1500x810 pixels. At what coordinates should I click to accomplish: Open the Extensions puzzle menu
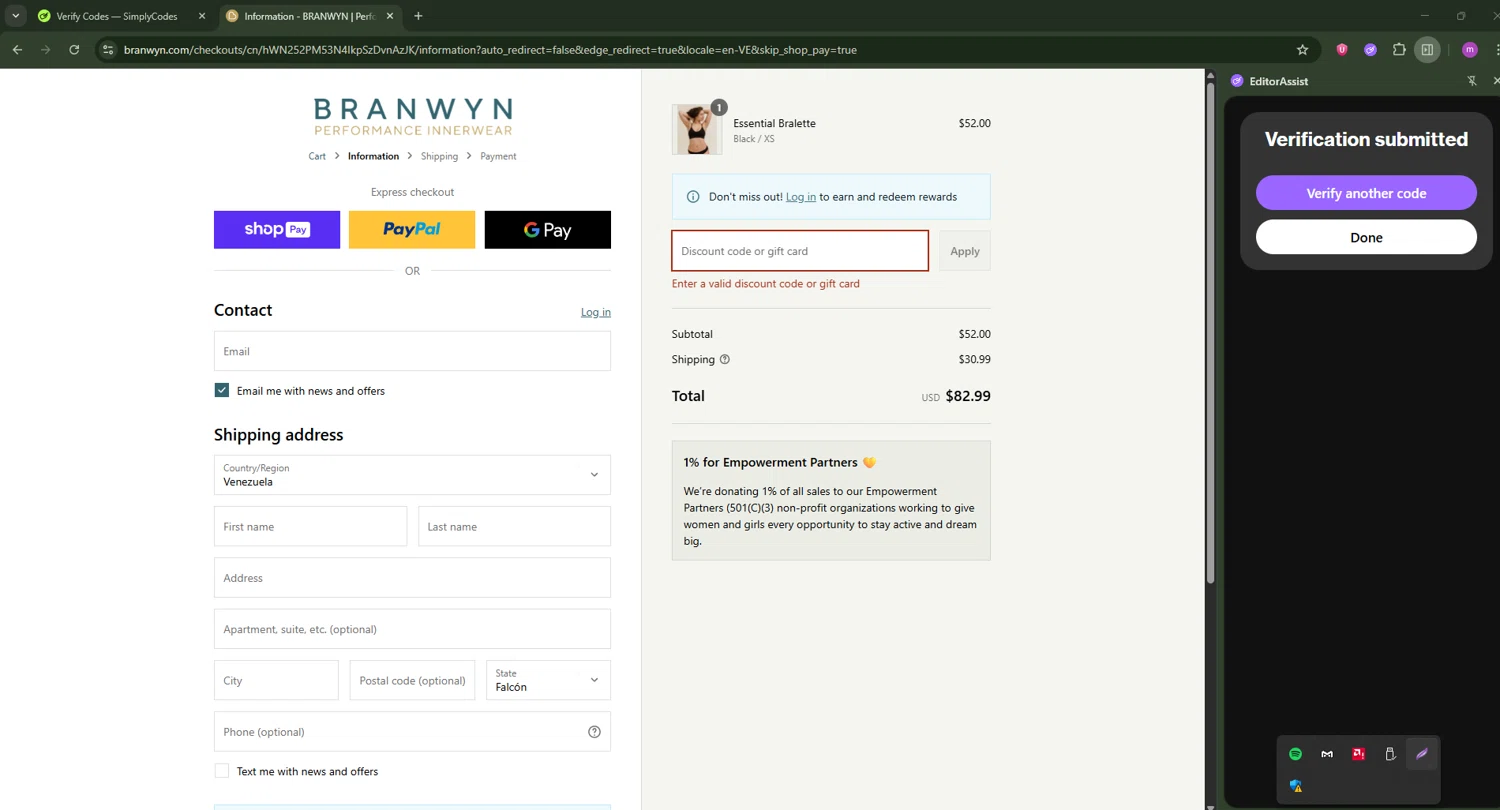tap(1399, 49)
